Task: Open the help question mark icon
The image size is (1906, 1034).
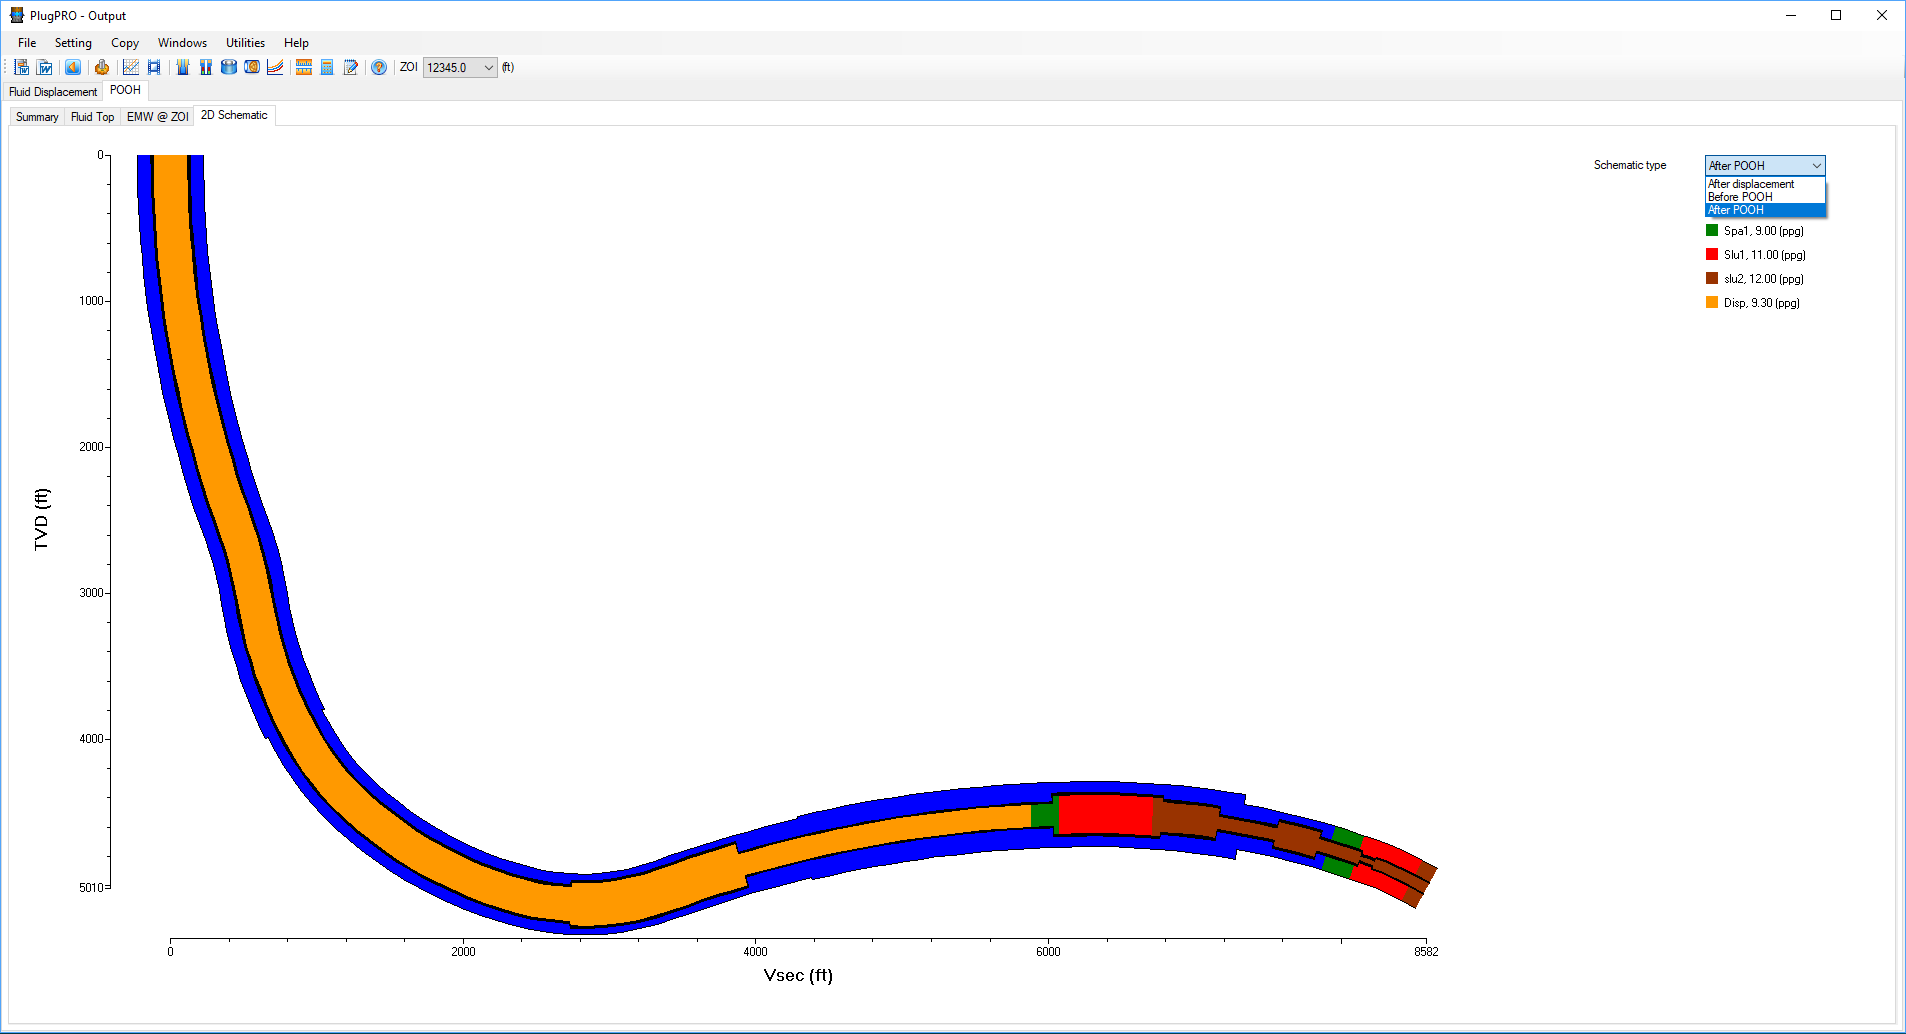Action: [379, 67]
